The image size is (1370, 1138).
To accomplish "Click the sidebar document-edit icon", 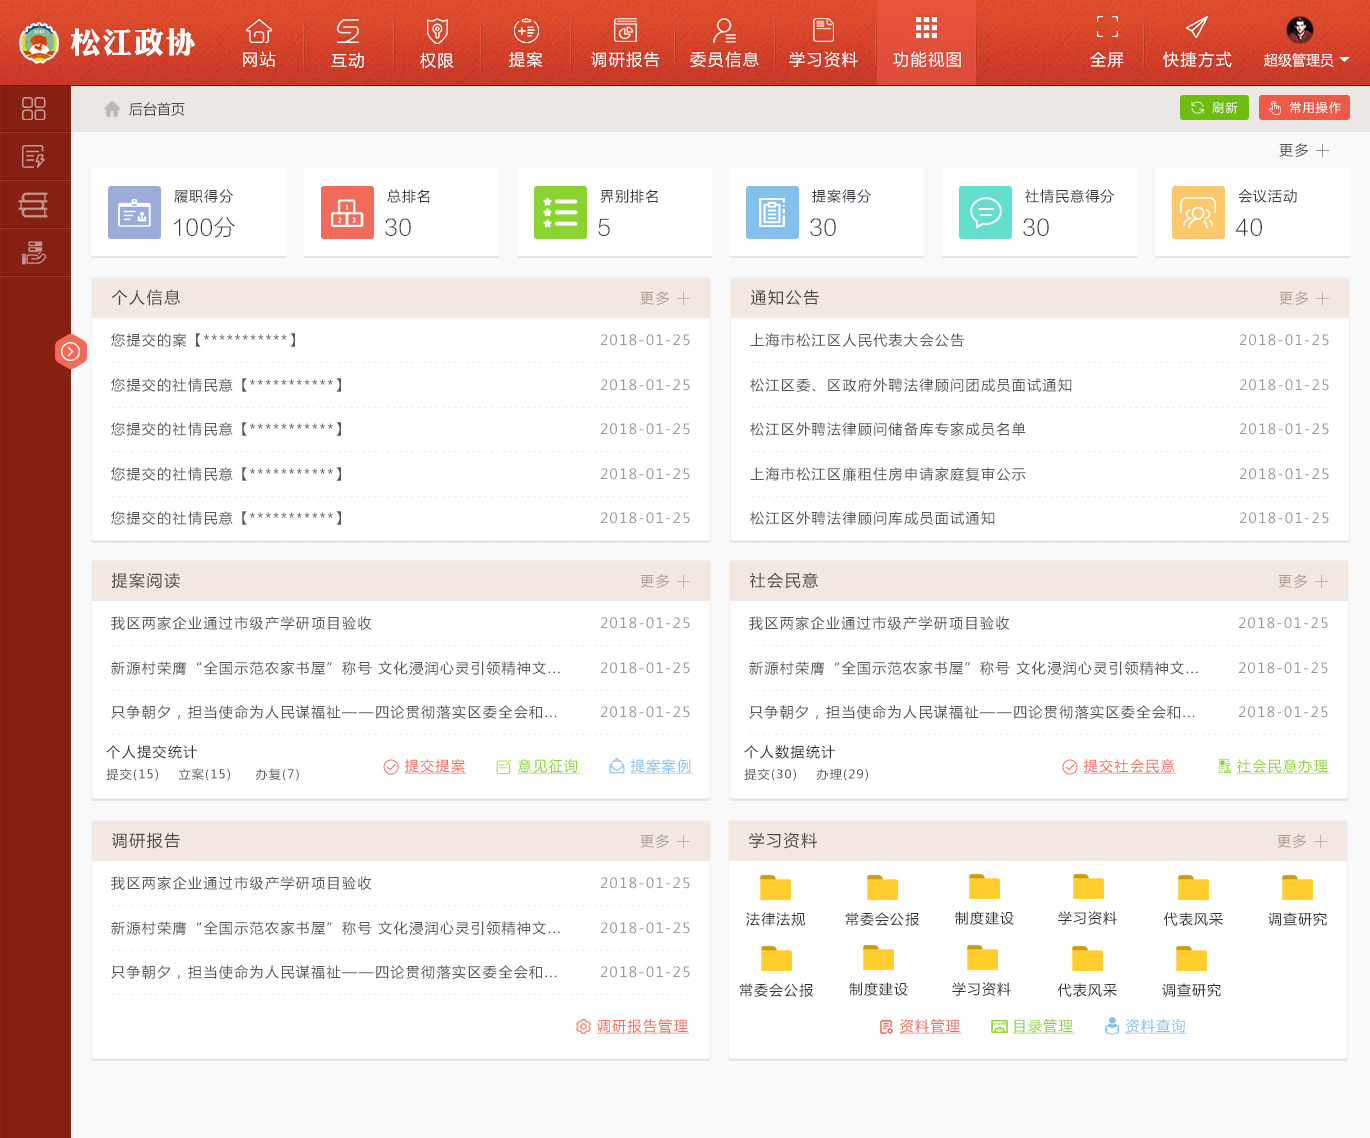I will (x=34, y=157).
